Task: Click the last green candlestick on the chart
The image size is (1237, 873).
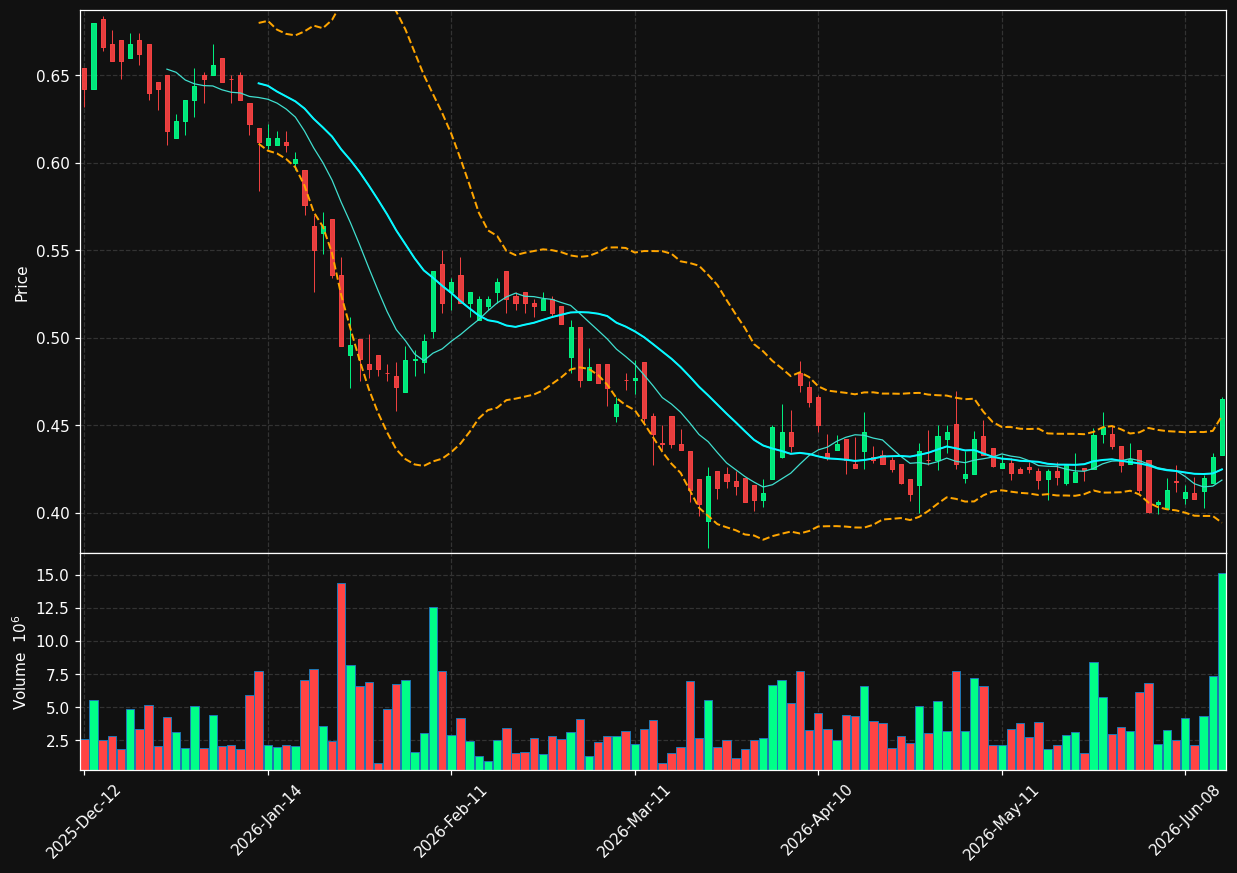Action: coord(1222,427)
